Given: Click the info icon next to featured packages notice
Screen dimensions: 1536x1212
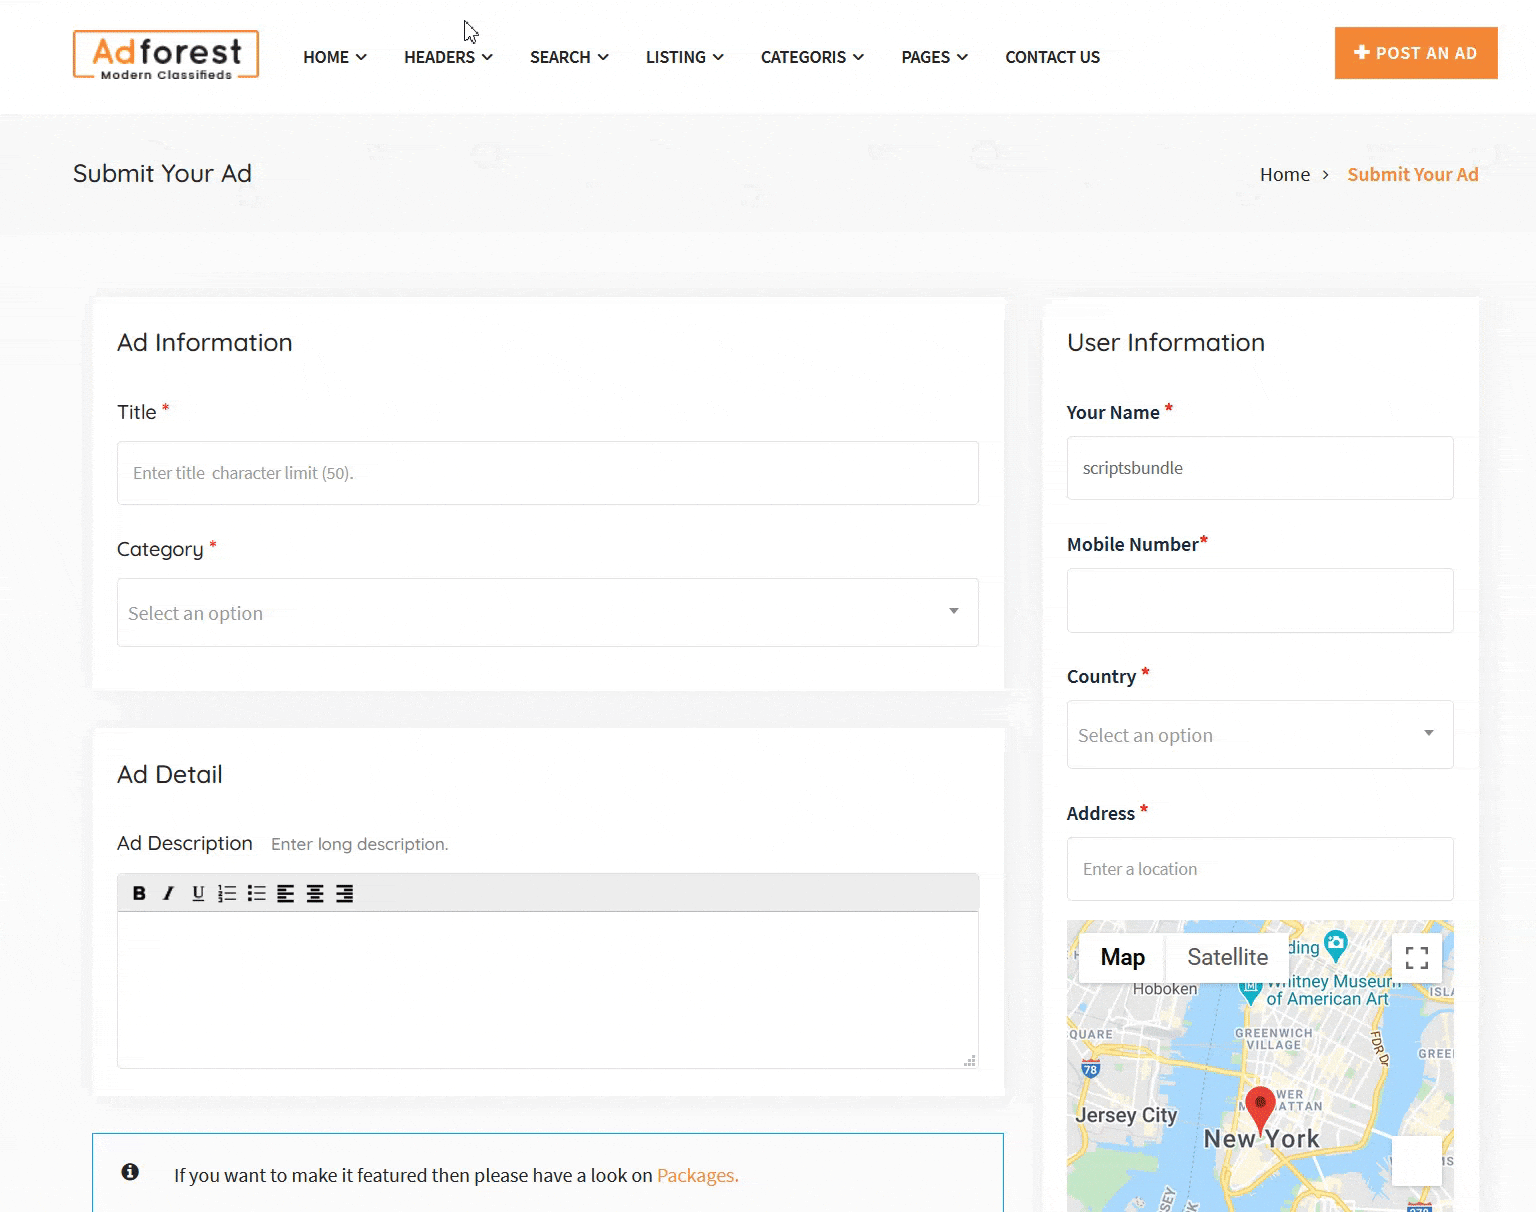Looking at the screenshot, I should [x=130, y=1172].
